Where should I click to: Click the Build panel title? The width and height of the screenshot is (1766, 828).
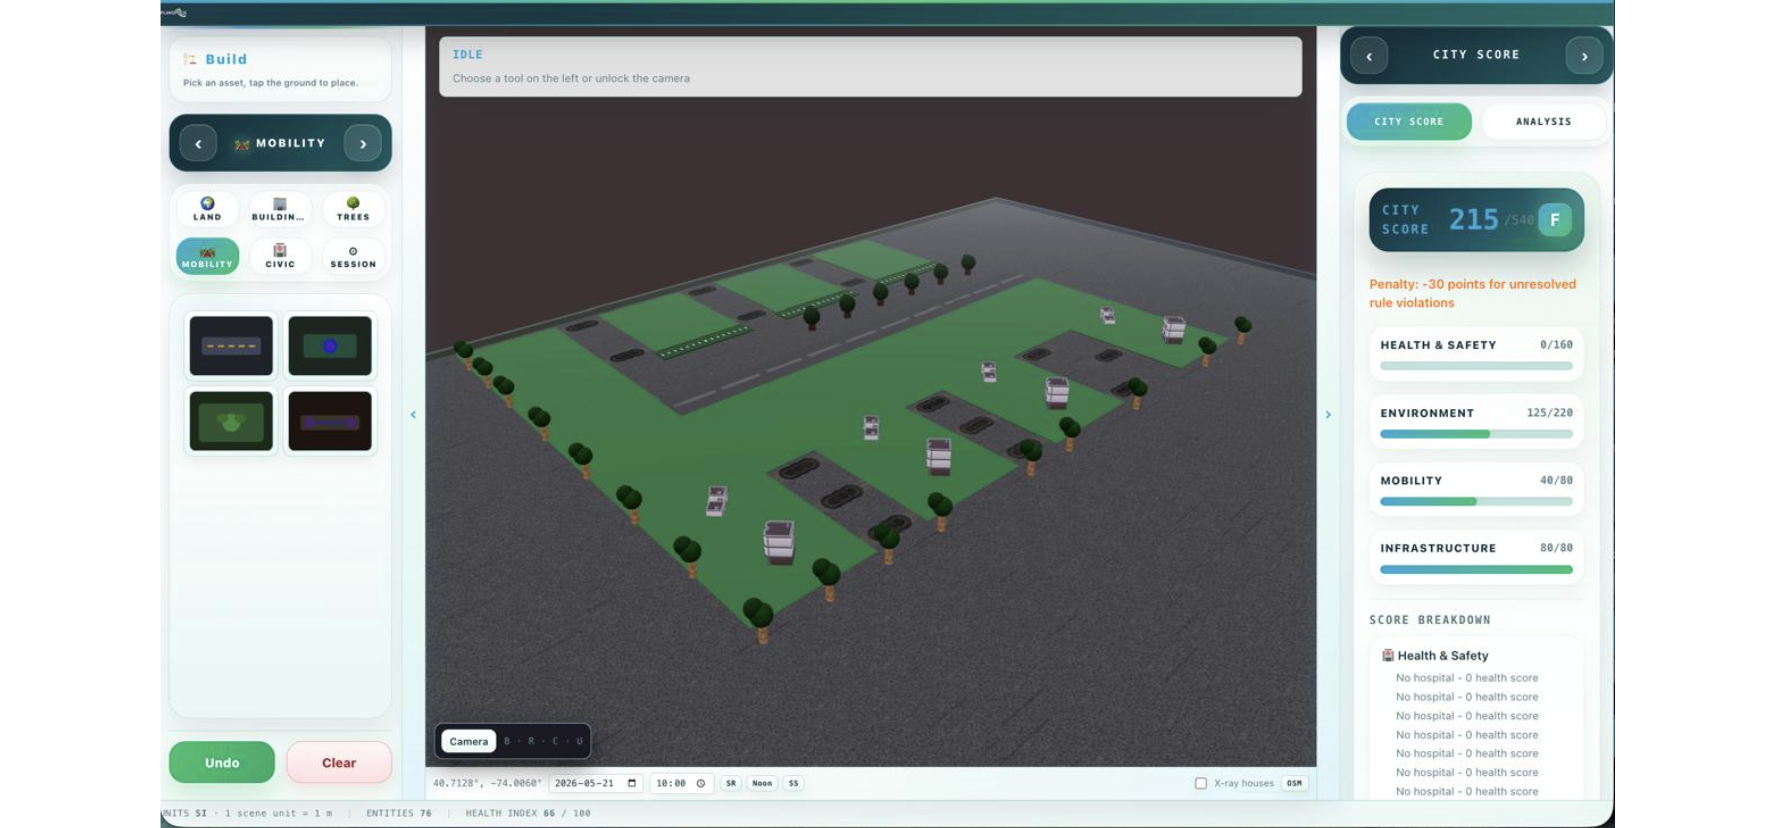226,59
